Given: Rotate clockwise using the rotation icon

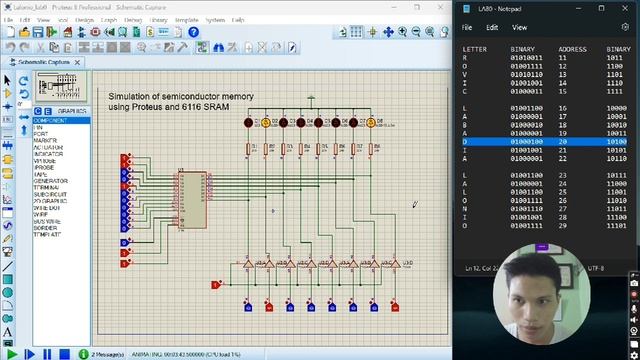Looking at the screenshot, I should pos(24,80).
